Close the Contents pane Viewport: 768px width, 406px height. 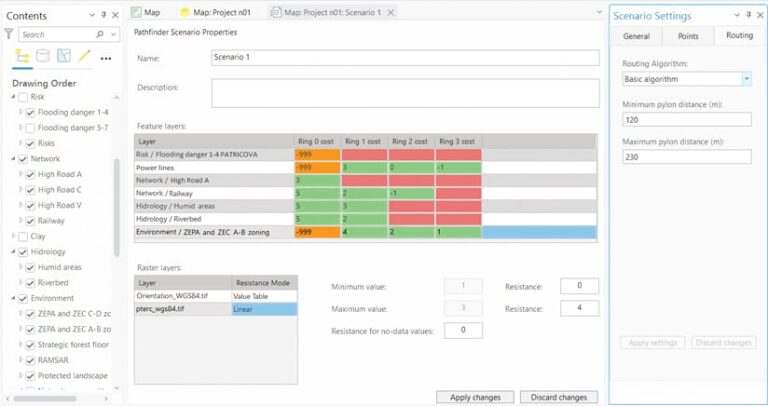click(x=116, y=15)
